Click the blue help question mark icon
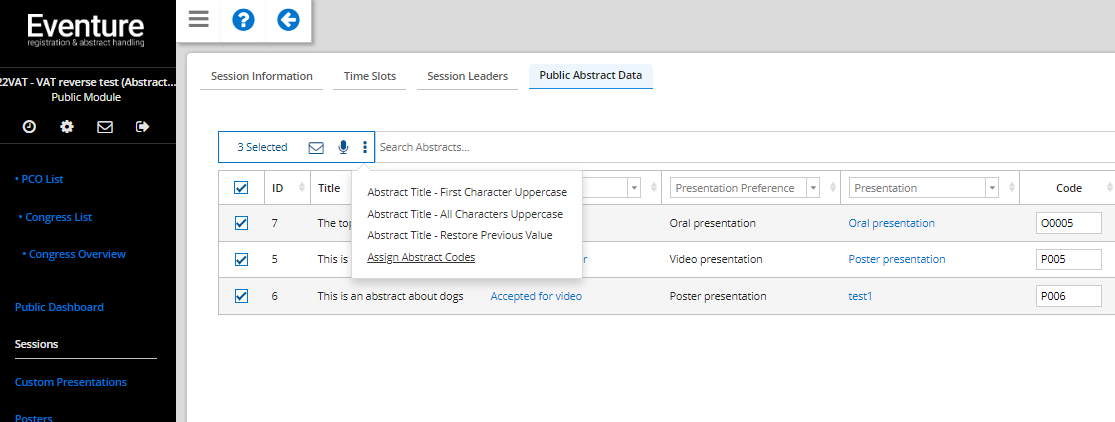The image size is (1115, 422). pyautogui.click(x=243, y=20)
